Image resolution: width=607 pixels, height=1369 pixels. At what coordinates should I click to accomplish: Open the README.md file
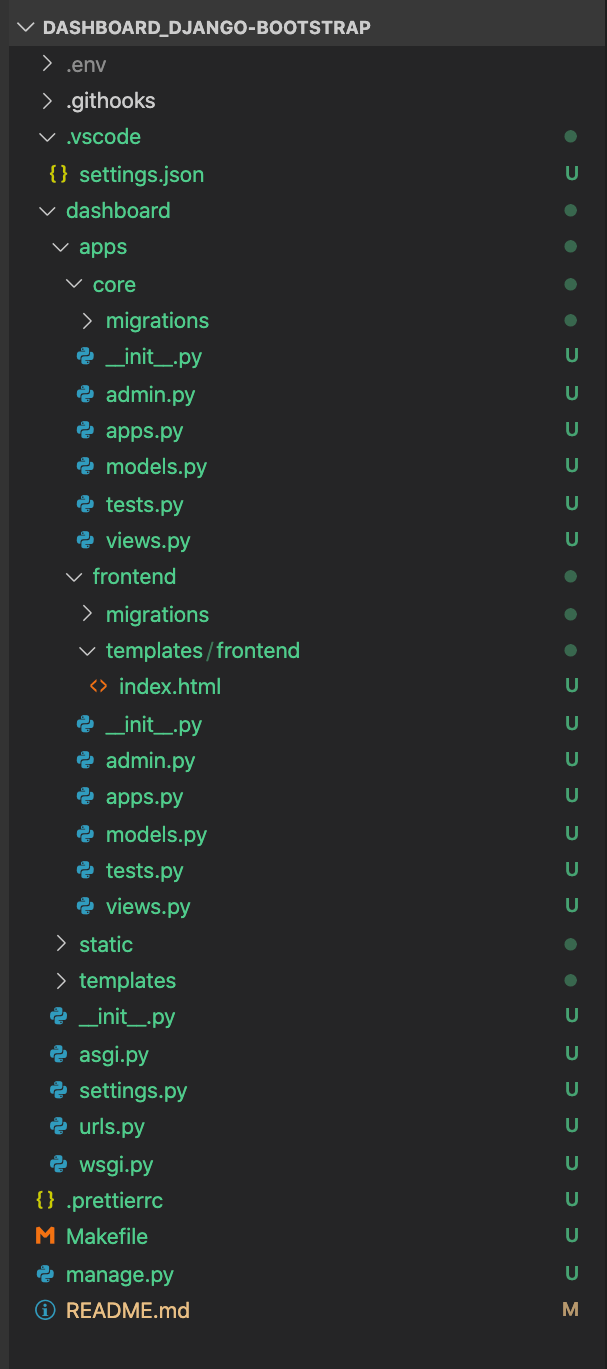[x=127, y=1310]
